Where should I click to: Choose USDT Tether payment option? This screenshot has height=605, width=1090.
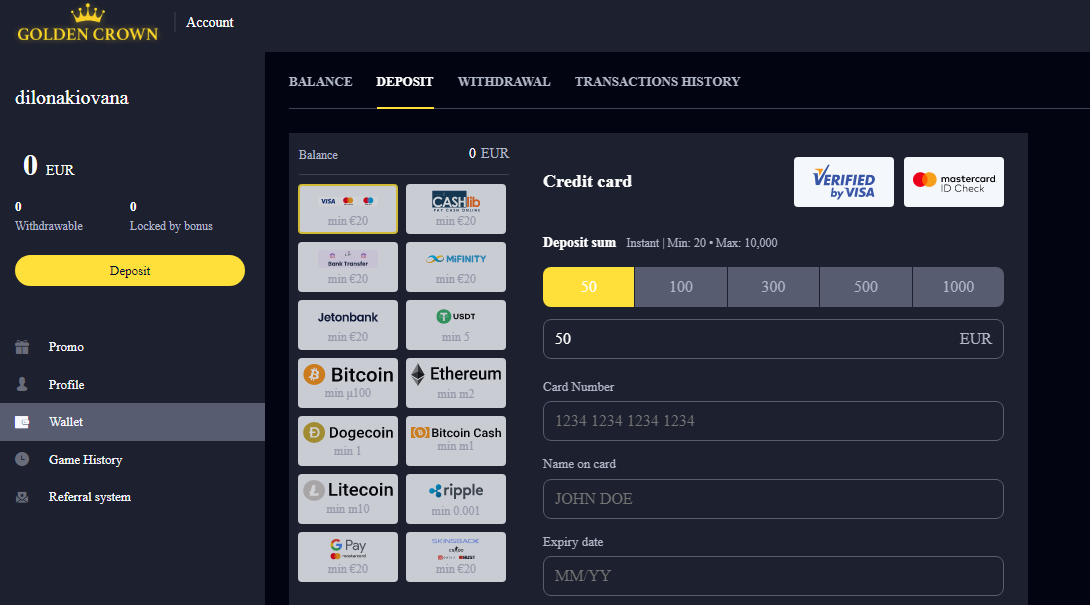pyautogui.click(x=456, y=325)
